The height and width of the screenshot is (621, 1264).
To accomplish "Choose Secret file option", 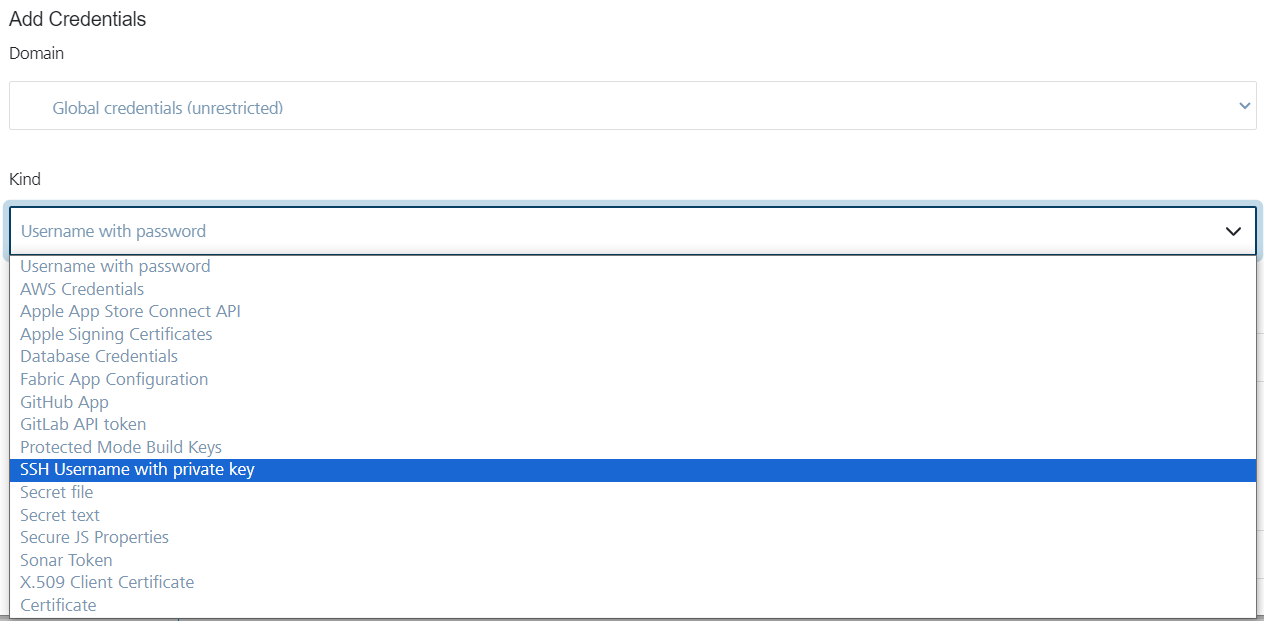I will (x=56, y=492).
